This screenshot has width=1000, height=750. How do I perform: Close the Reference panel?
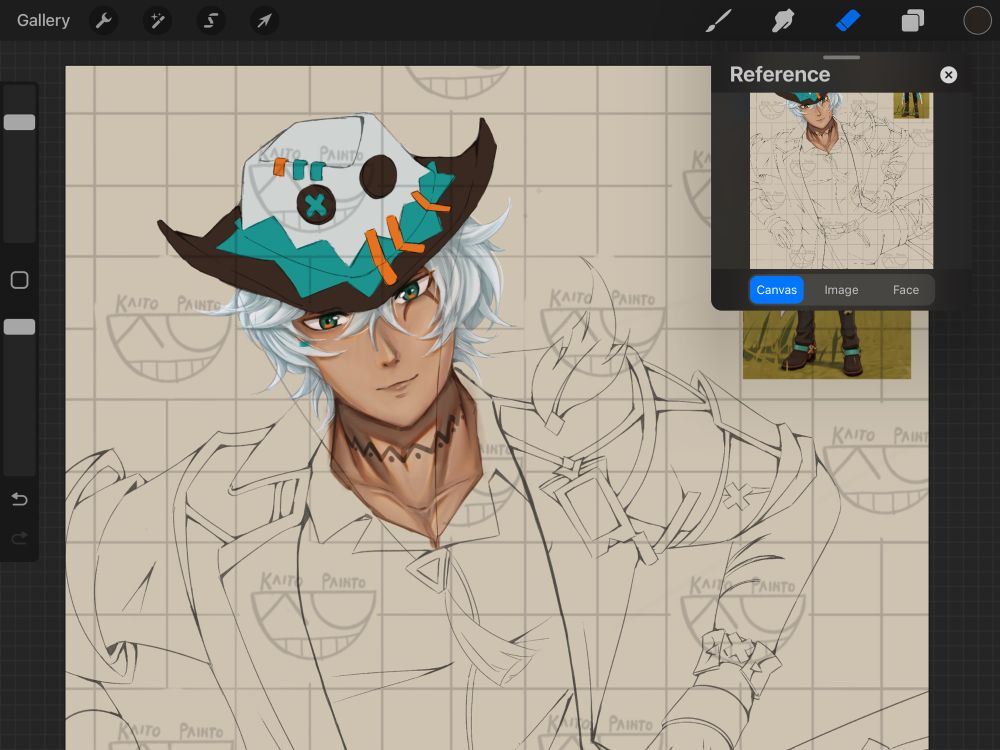tap(948, 75)
